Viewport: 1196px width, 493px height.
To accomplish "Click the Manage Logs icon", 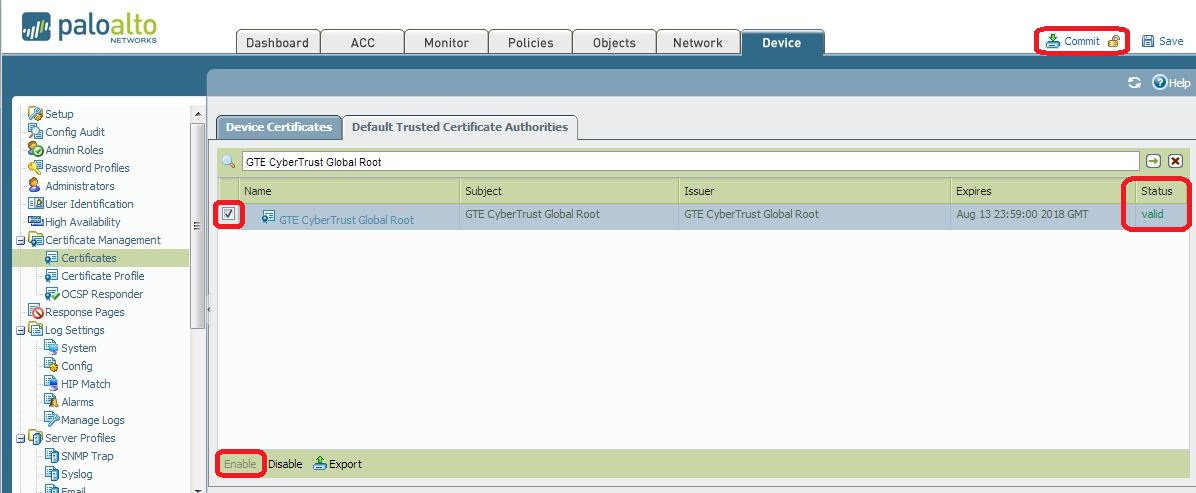I will (51, 419).
